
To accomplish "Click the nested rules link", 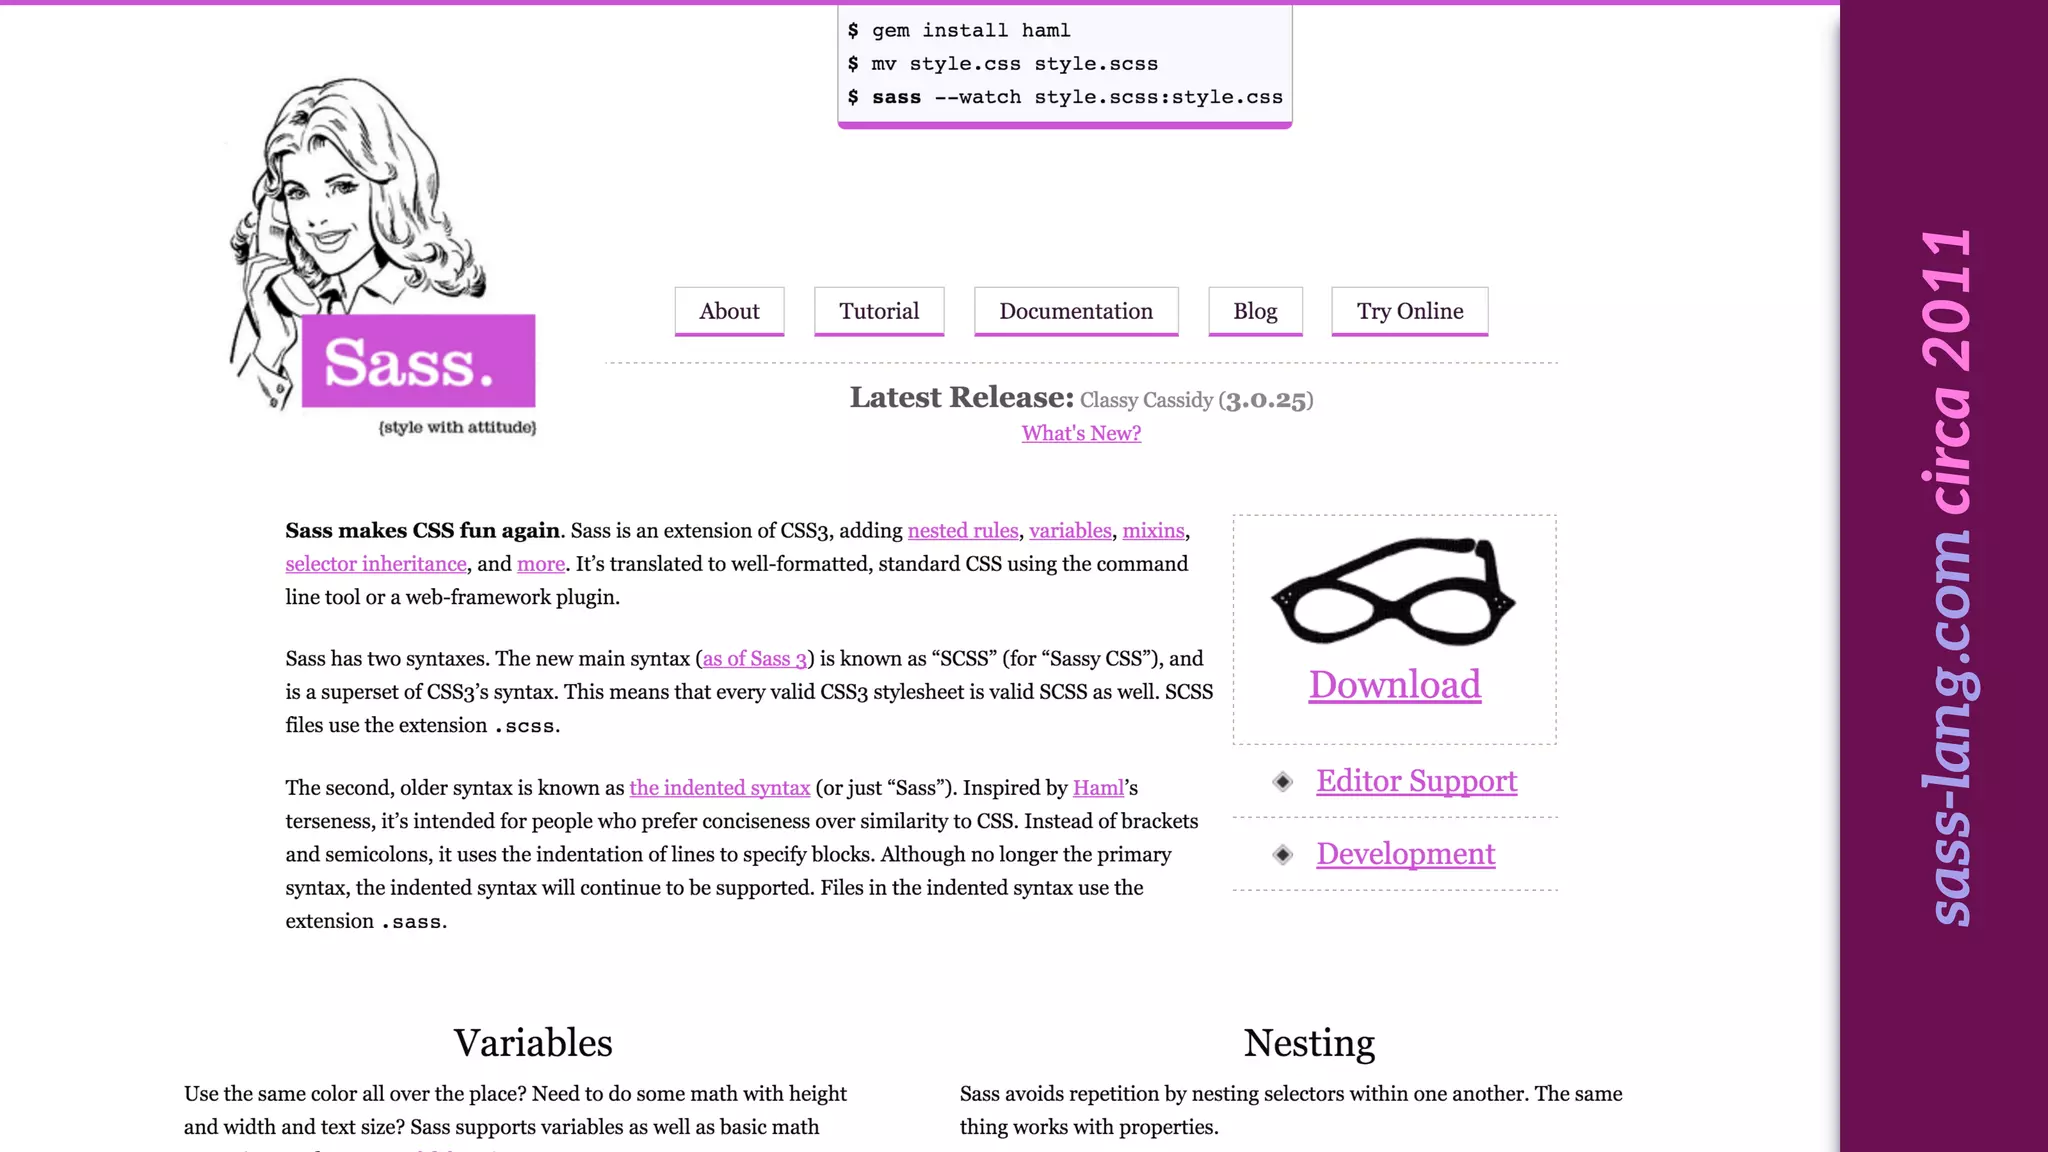I will tap(962, 531).
